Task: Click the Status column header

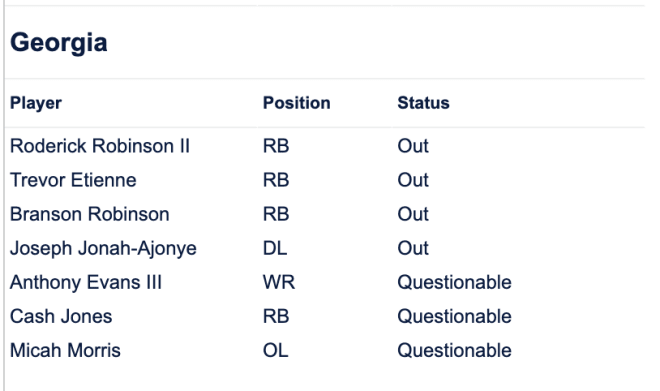Action: (x=423, y=103)
